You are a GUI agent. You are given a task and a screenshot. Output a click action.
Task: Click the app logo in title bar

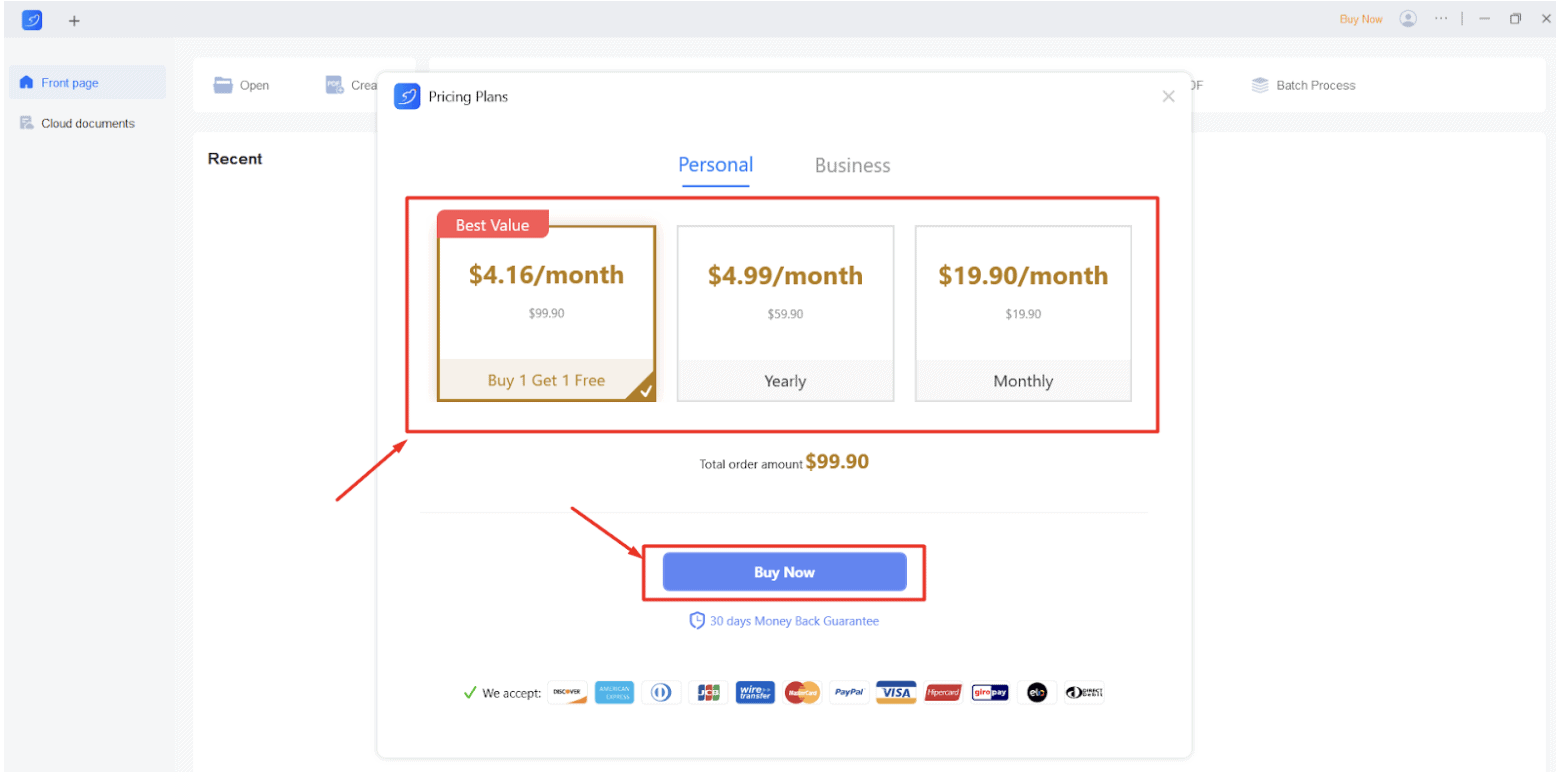[32, 20]
